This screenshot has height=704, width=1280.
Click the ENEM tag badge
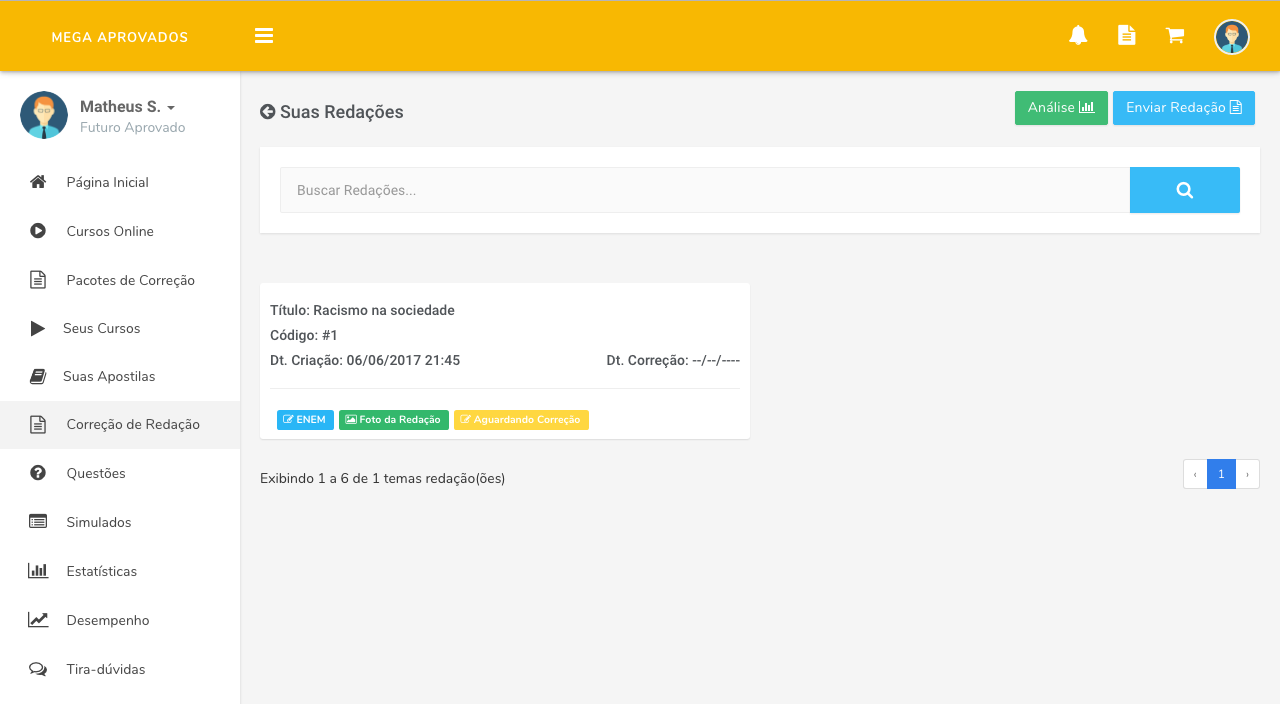pos(305,420)
